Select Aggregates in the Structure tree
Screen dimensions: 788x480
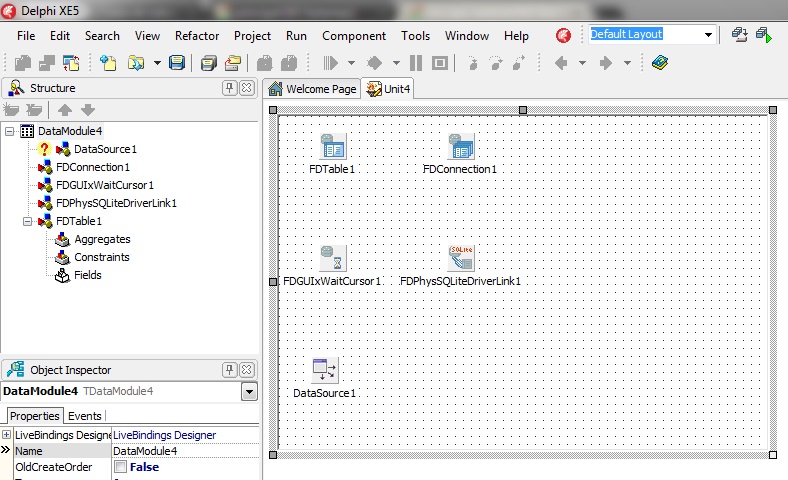[102, 239]
